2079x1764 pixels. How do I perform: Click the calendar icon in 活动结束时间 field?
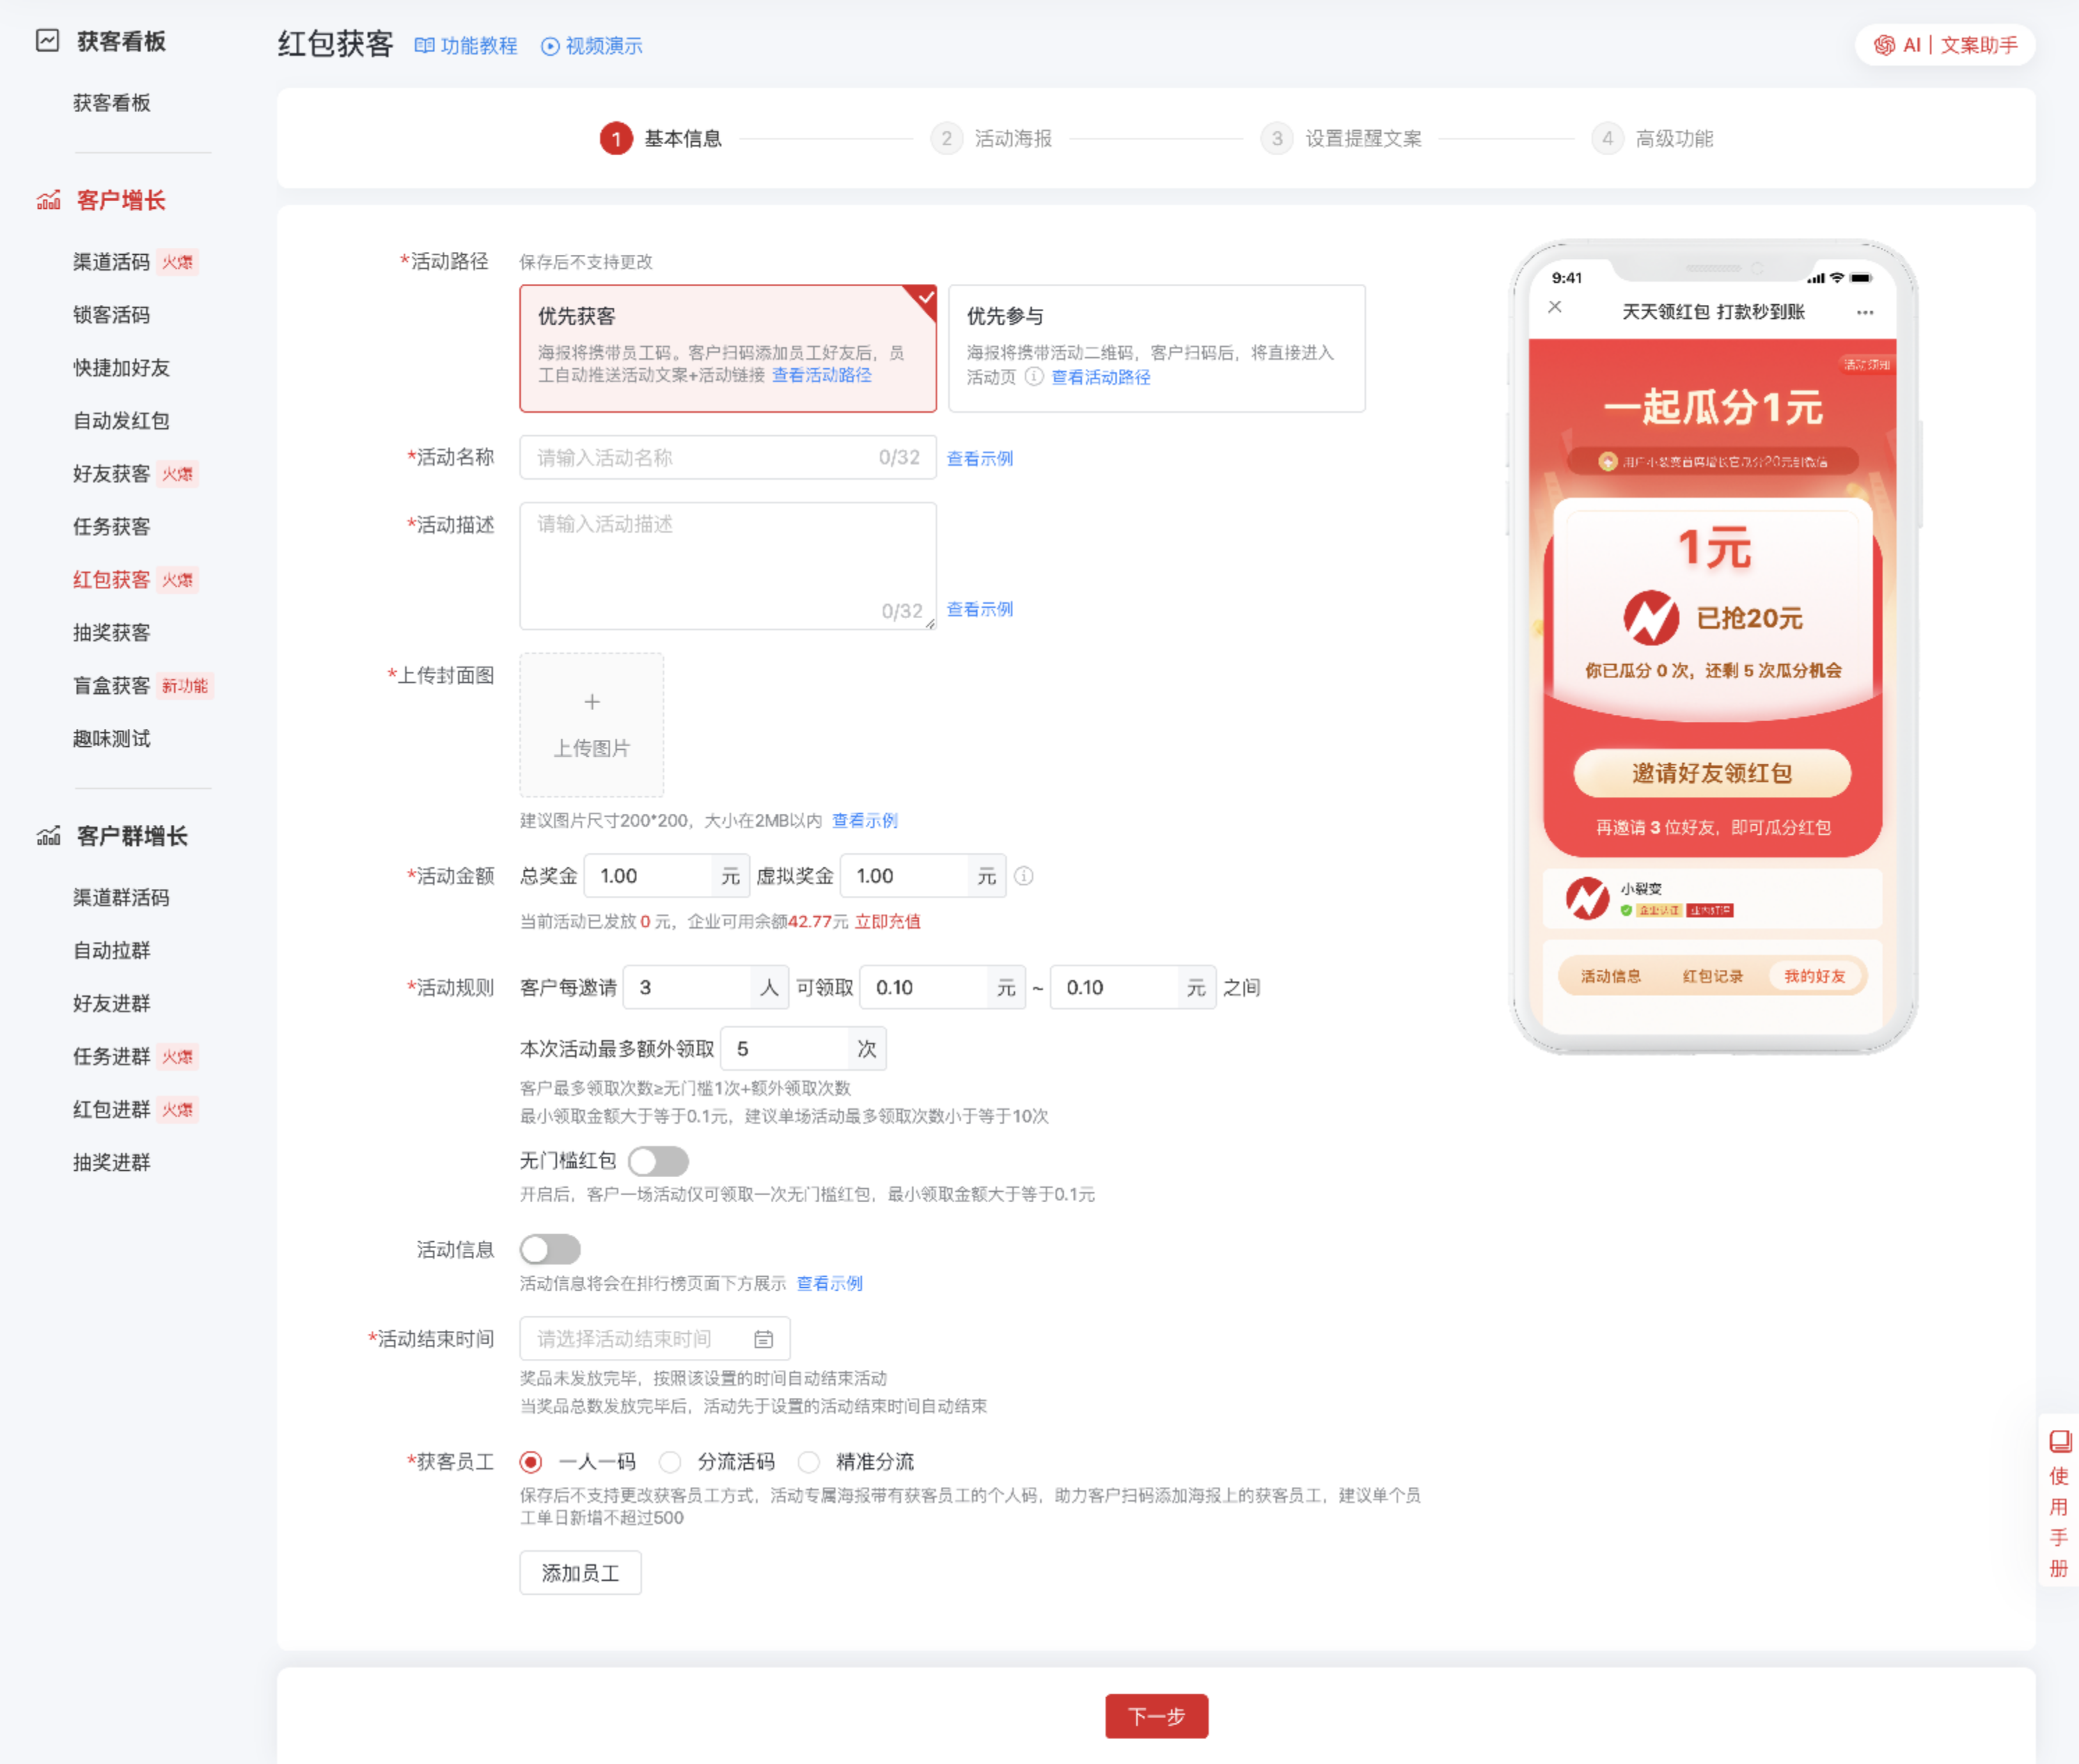(x=763, y=1339)
